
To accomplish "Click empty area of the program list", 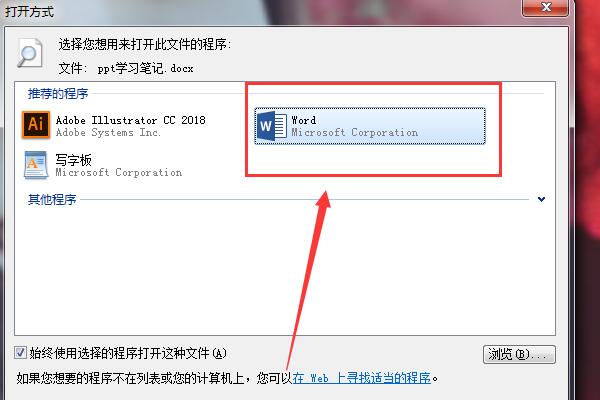I will click(x=285, y=268).
